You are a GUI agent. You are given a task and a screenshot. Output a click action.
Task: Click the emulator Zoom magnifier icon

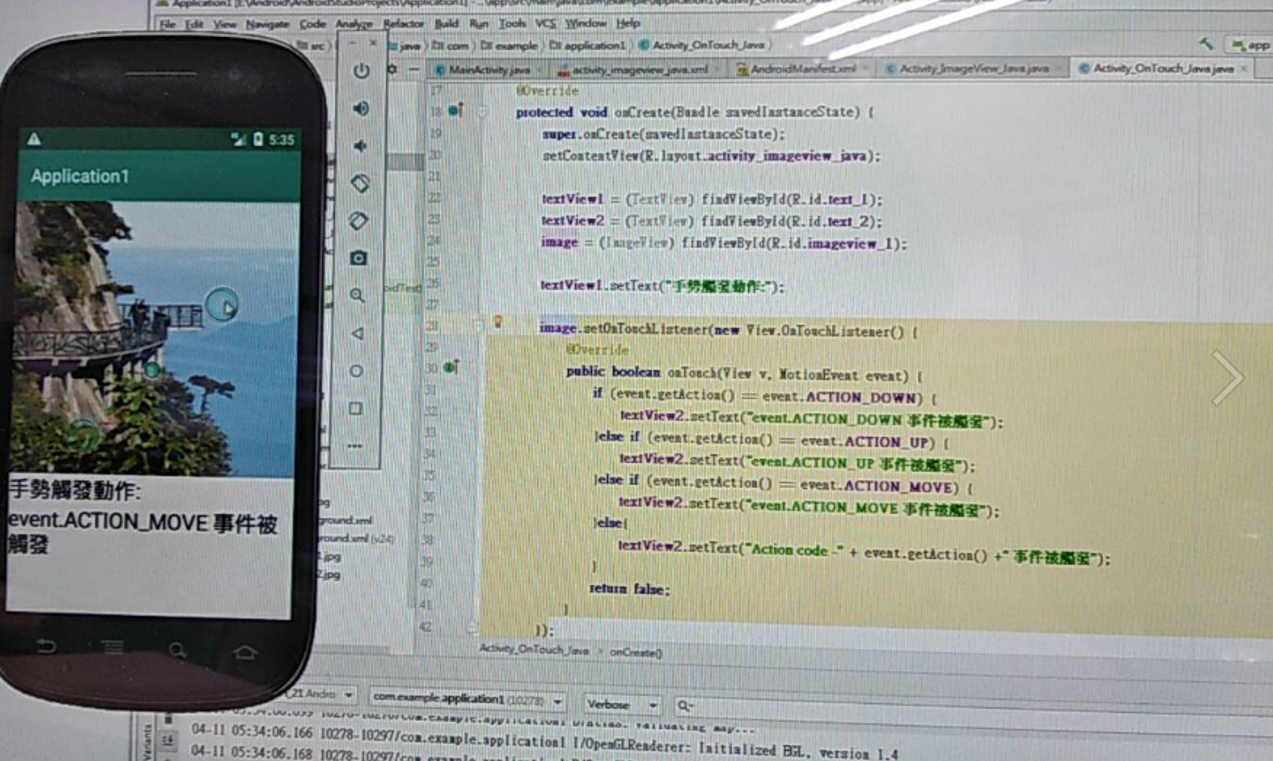(x=358, y=296)
